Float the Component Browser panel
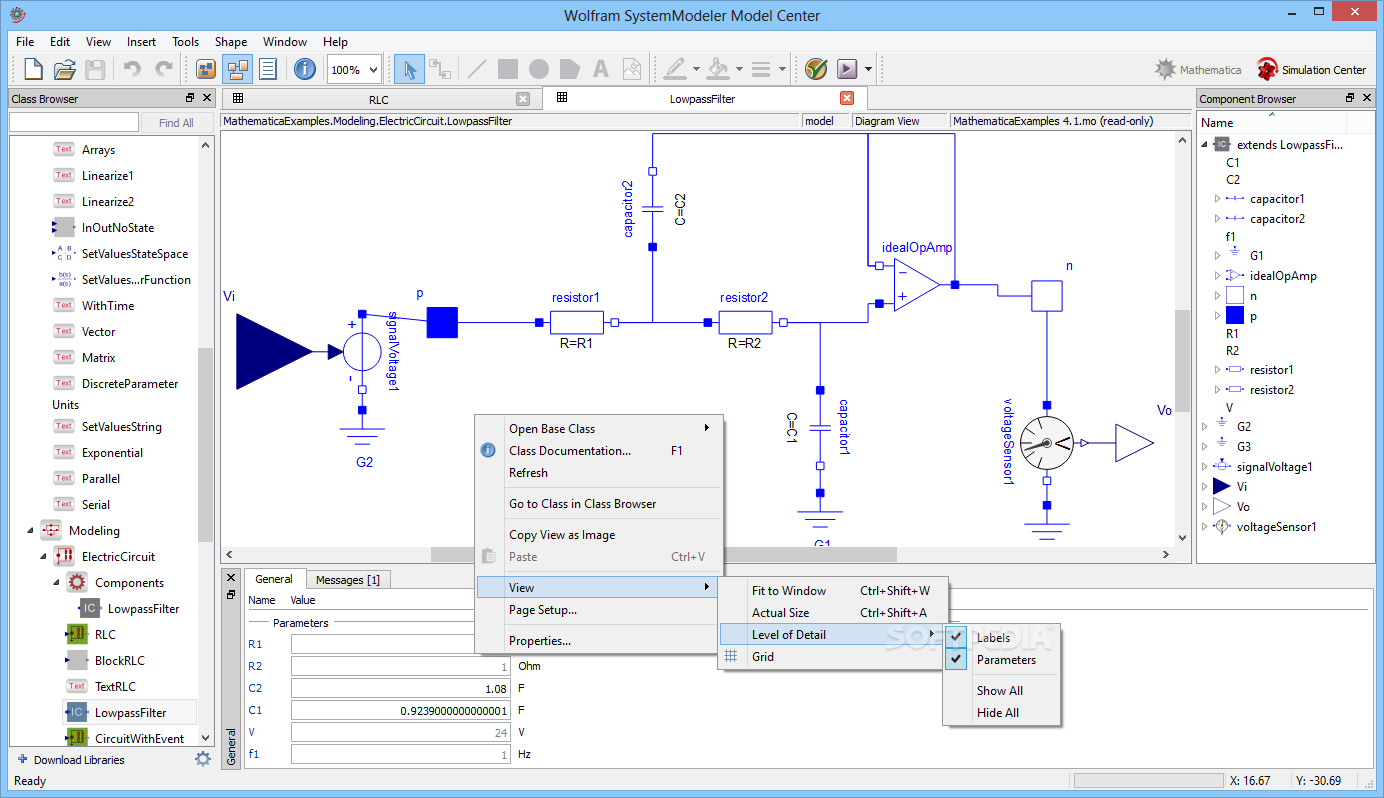This screenshot has width=1384, height=798. [1350, 98]
